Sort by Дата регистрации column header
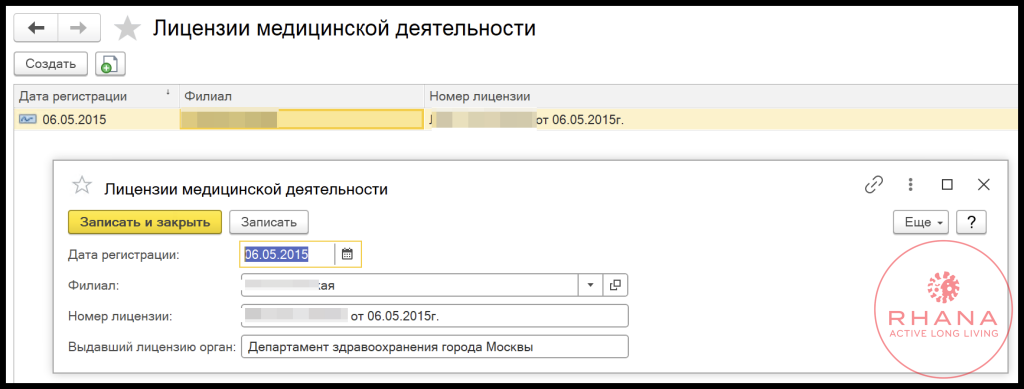The width and height of the screenshot is (1024, 389). tap(96, 97)
